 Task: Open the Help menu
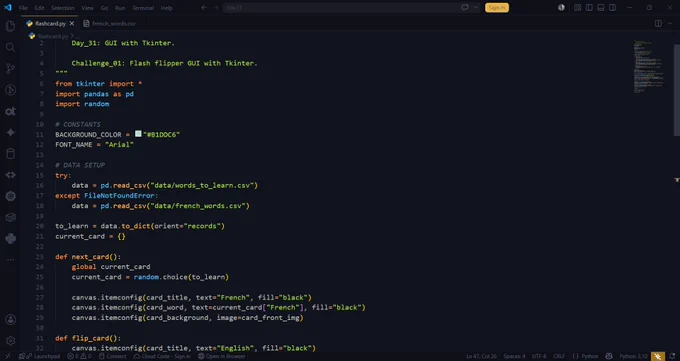pos(167,8)
